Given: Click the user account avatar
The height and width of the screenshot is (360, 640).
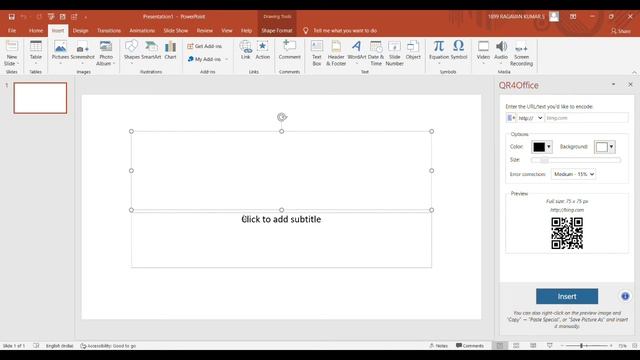Looking at the screenshot, I should [x=554, y=17].
